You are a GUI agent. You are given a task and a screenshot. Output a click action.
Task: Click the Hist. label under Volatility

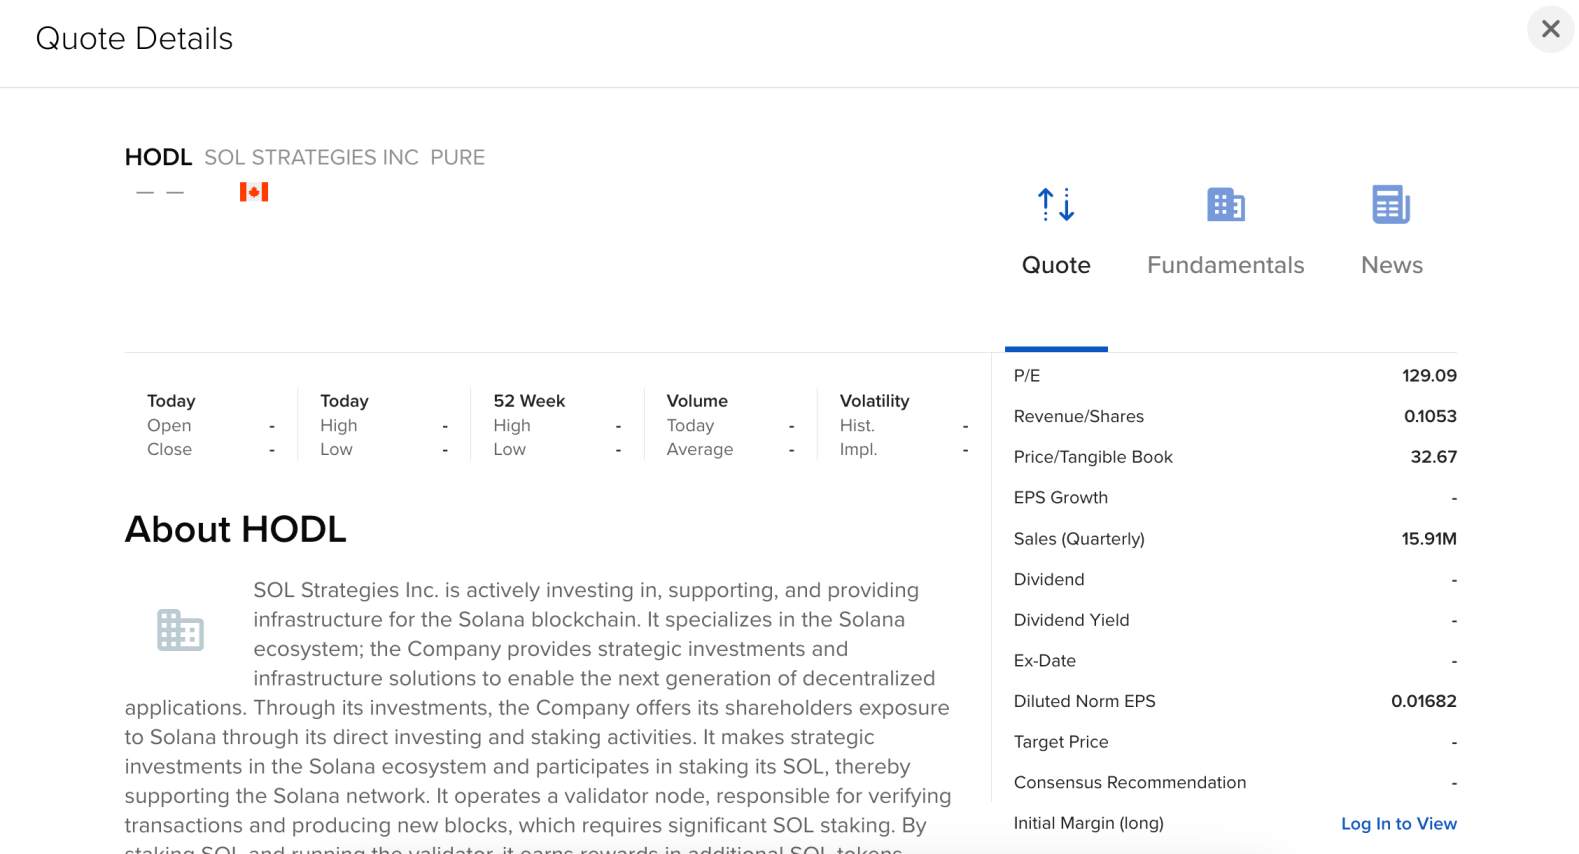click(857, 426)
